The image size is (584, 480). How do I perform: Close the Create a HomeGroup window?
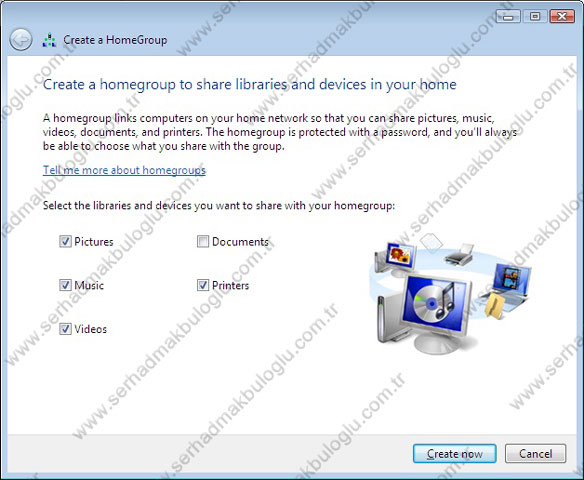coord(562,16)
